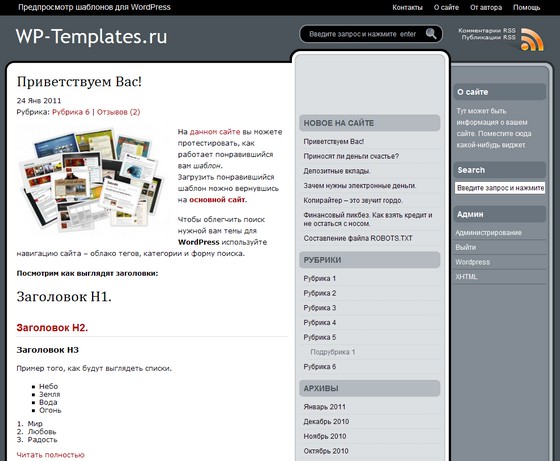Follow the основной сайт link
This screenshot has width=560, height=461.
coord(218,200)
